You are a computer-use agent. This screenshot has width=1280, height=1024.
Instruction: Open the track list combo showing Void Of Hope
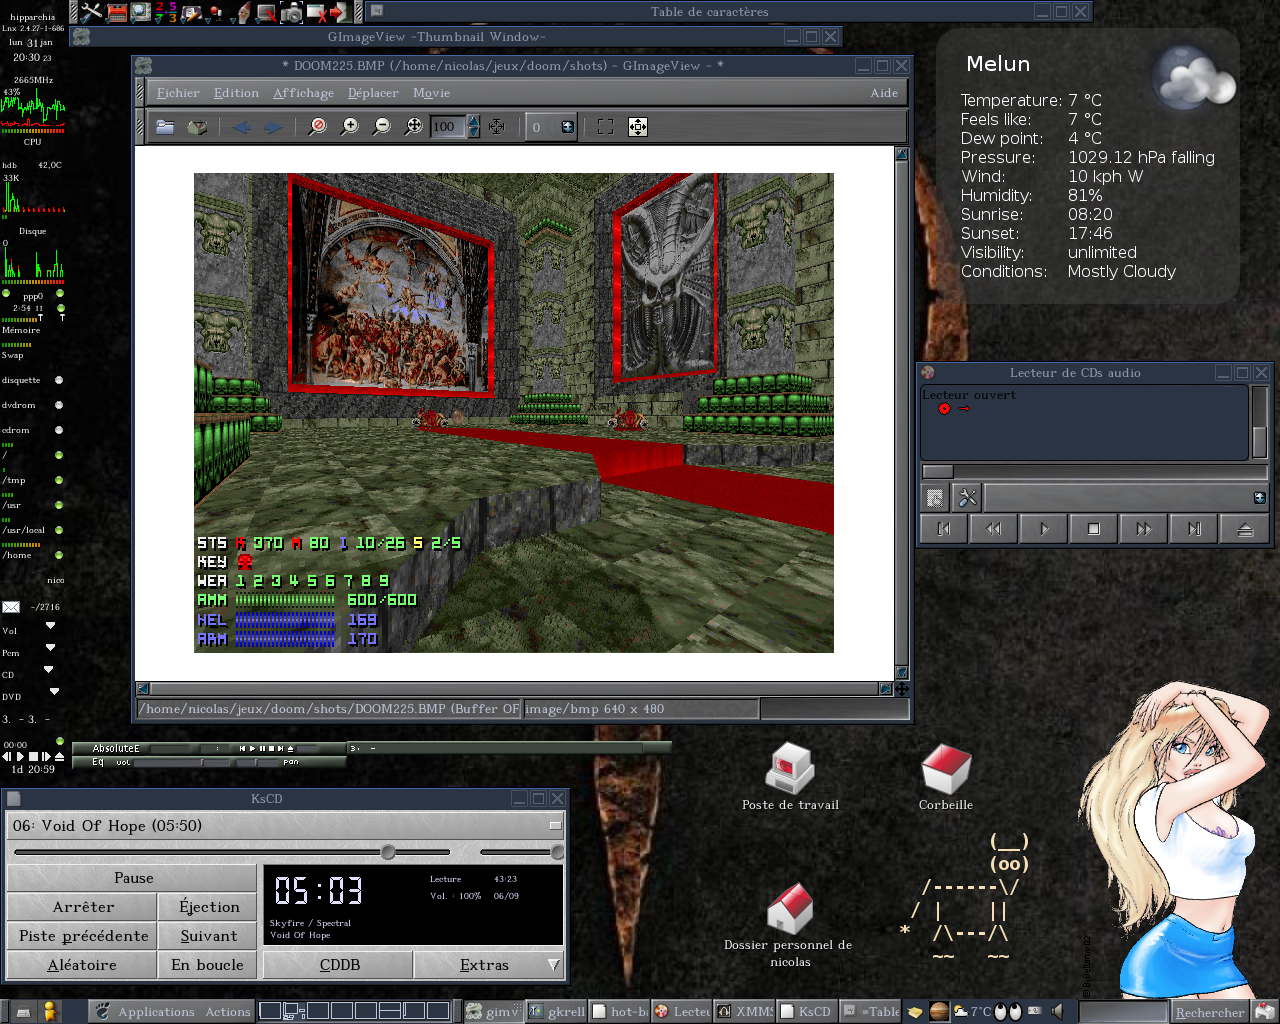point(285,826)
